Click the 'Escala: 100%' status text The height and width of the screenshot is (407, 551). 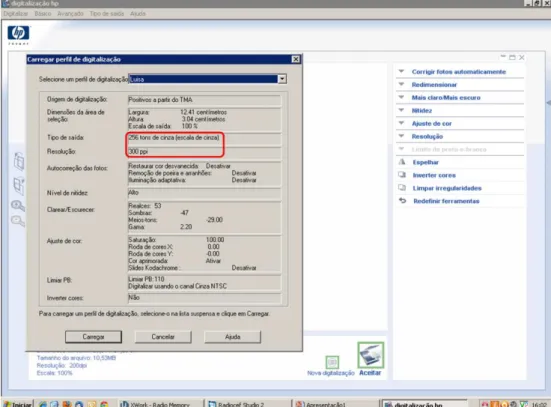(x=54, y=373)
